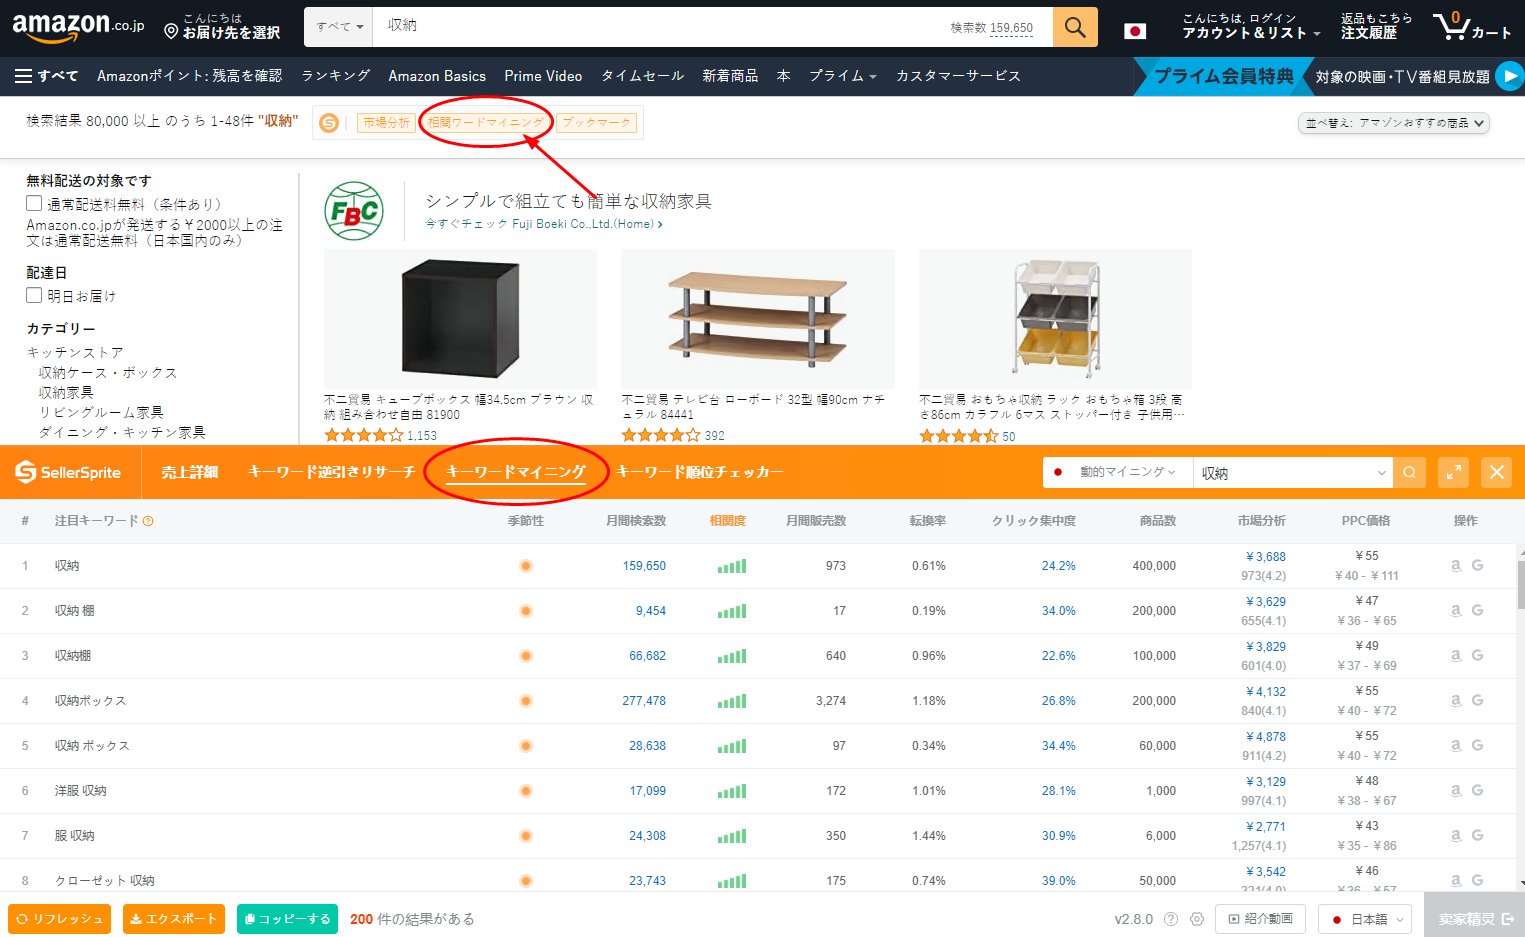The image size is (1525, 937).
Task: Switch to the キーワードマイニング tab
Action: (516, 472)
